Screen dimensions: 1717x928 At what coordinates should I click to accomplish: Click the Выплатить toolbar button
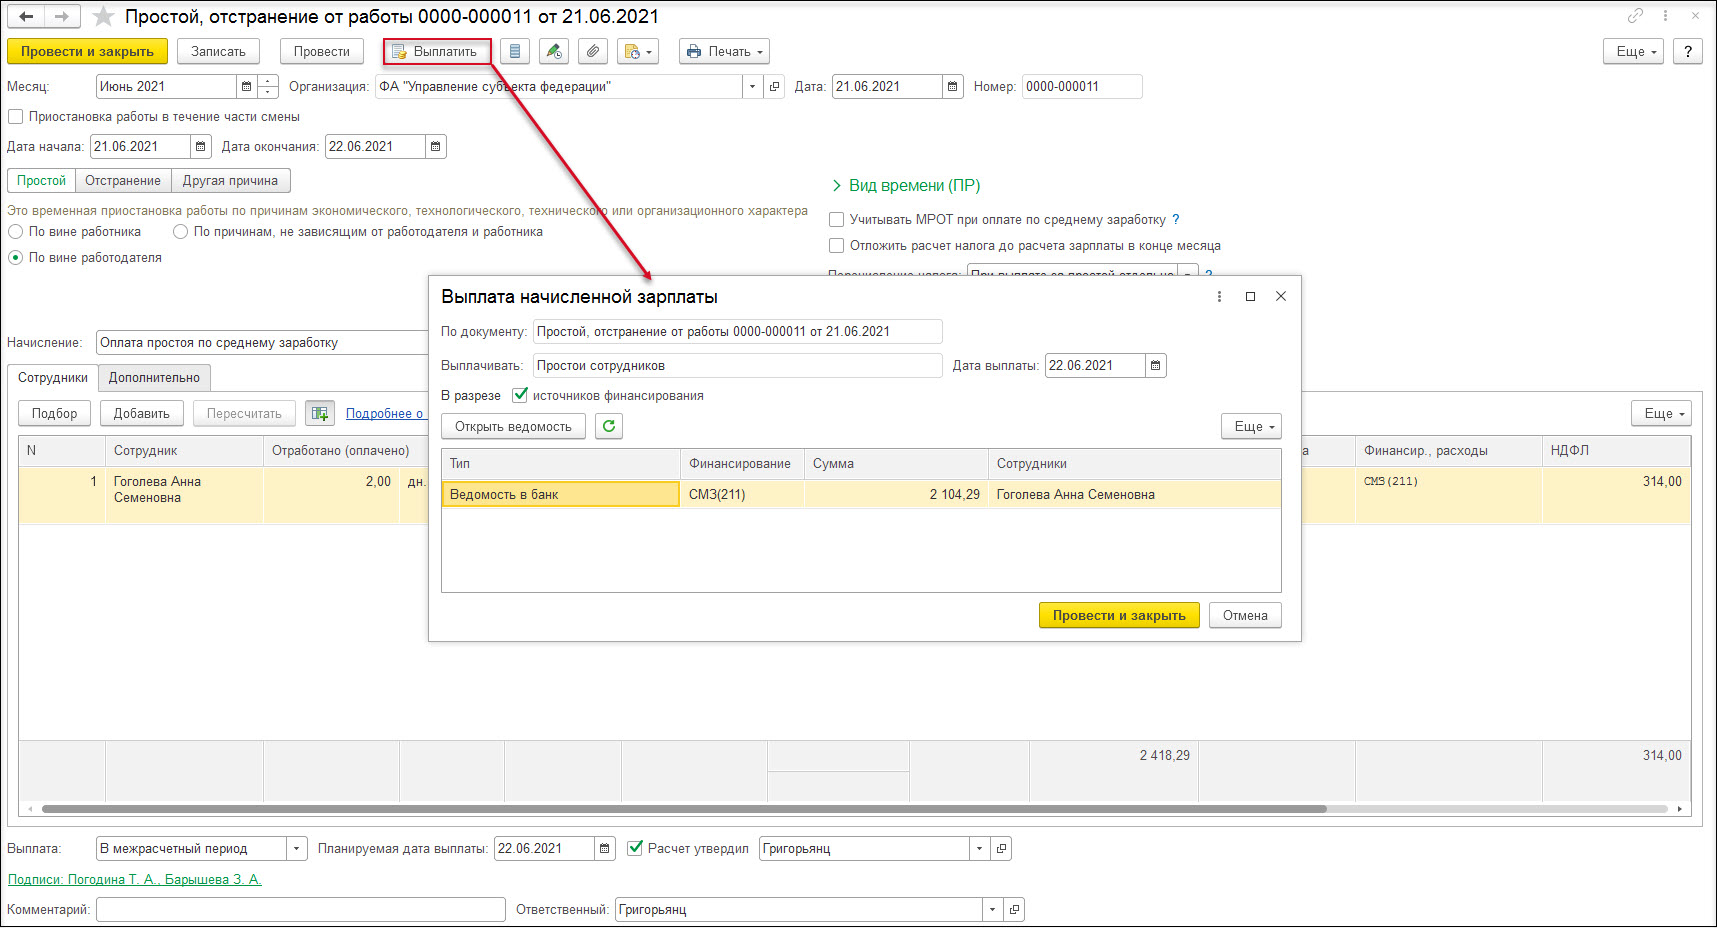click(x=437, y=51)
